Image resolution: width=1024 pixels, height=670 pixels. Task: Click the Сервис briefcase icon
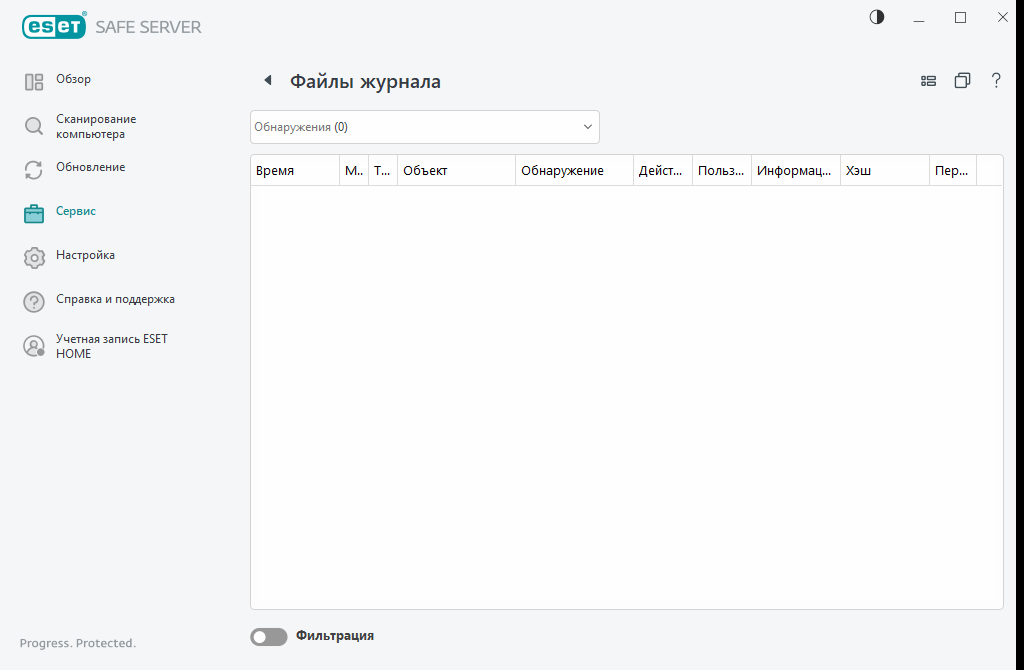coord(34,214)
